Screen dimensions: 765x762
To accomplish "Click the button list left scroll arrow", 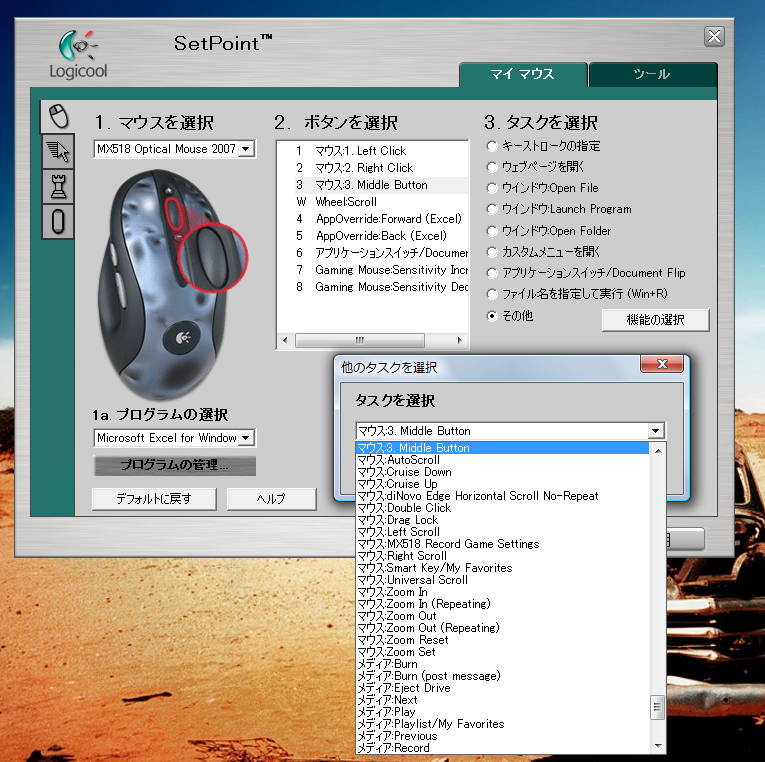I will (x=285, y=340).
